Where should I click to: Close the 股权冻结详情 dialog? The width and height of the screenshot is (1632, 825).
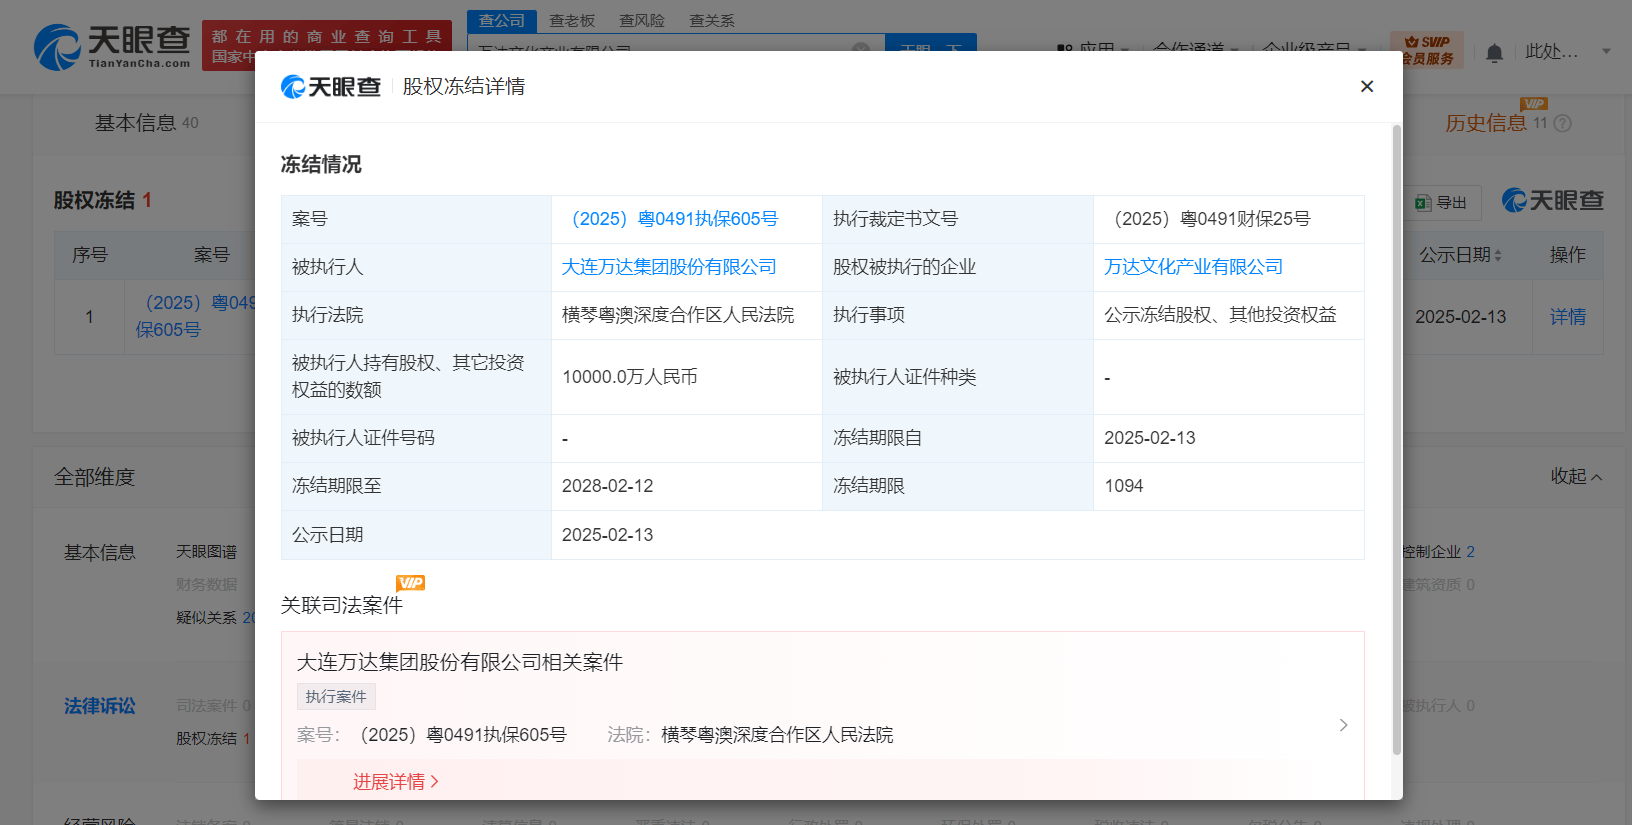coord(1366,87)
